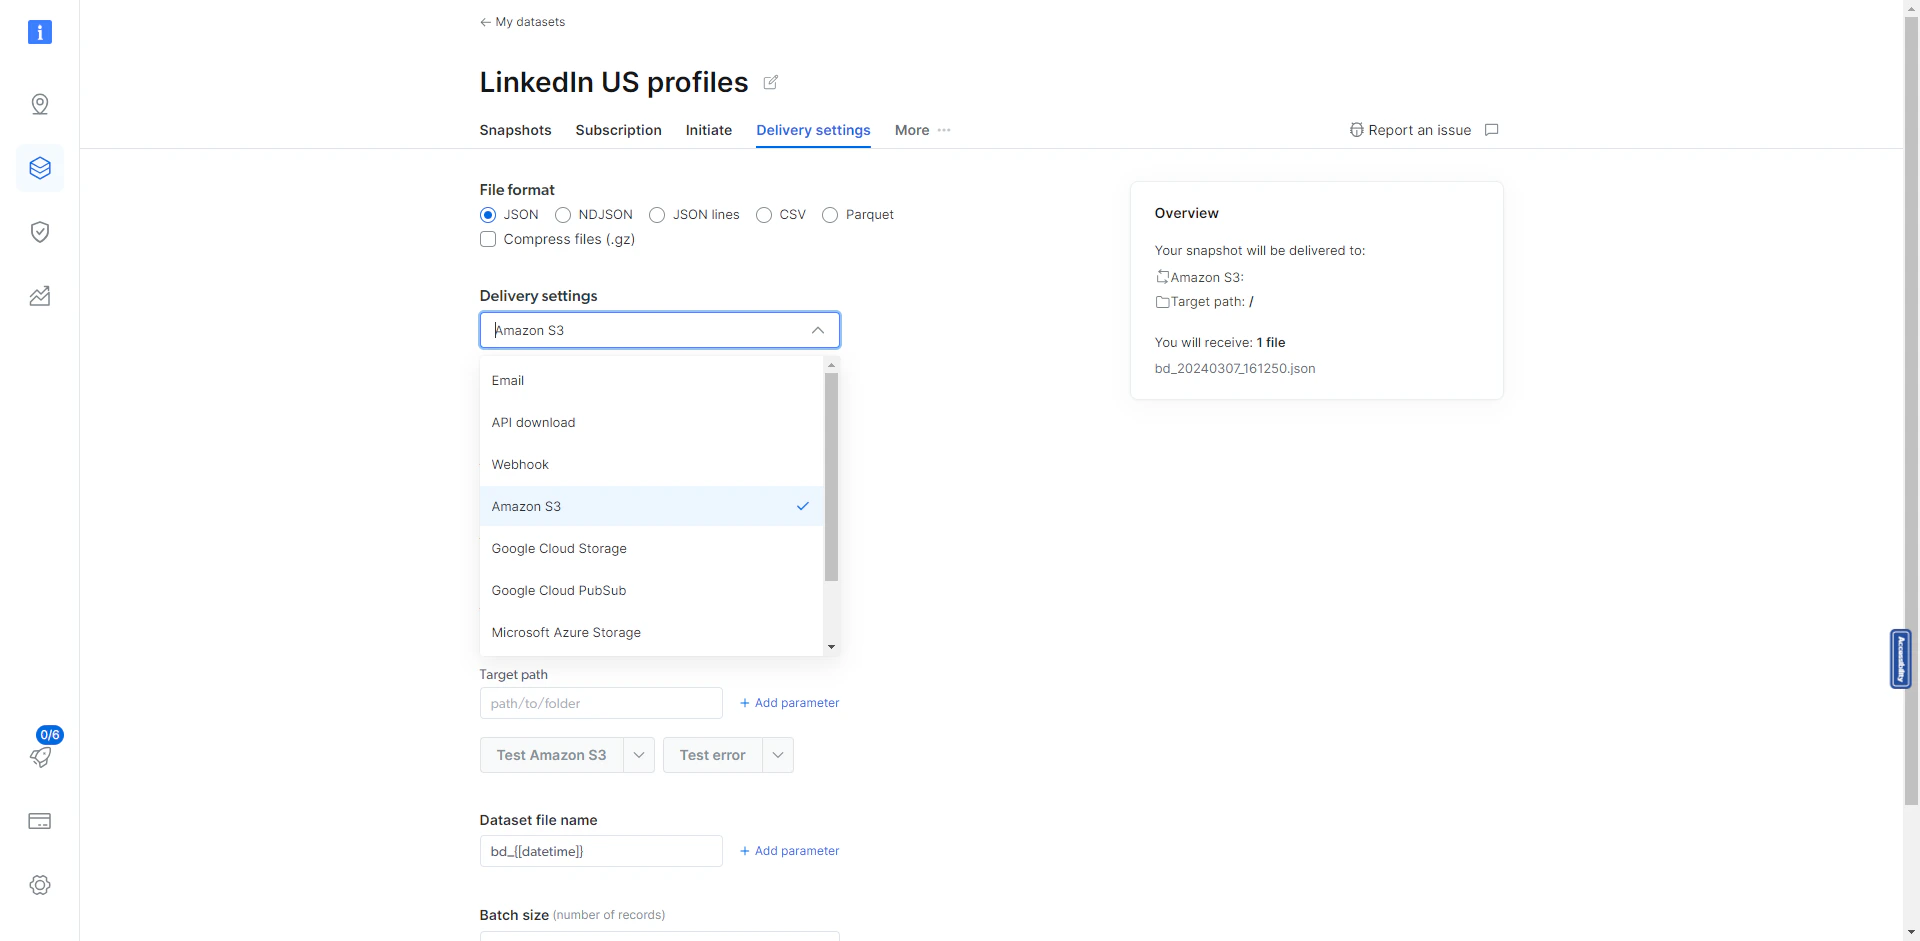Open the proxy location pin sidebar icon
The height and width of the screenshot is (941, 1920).
pyautogui.click(x=40, y=104)
